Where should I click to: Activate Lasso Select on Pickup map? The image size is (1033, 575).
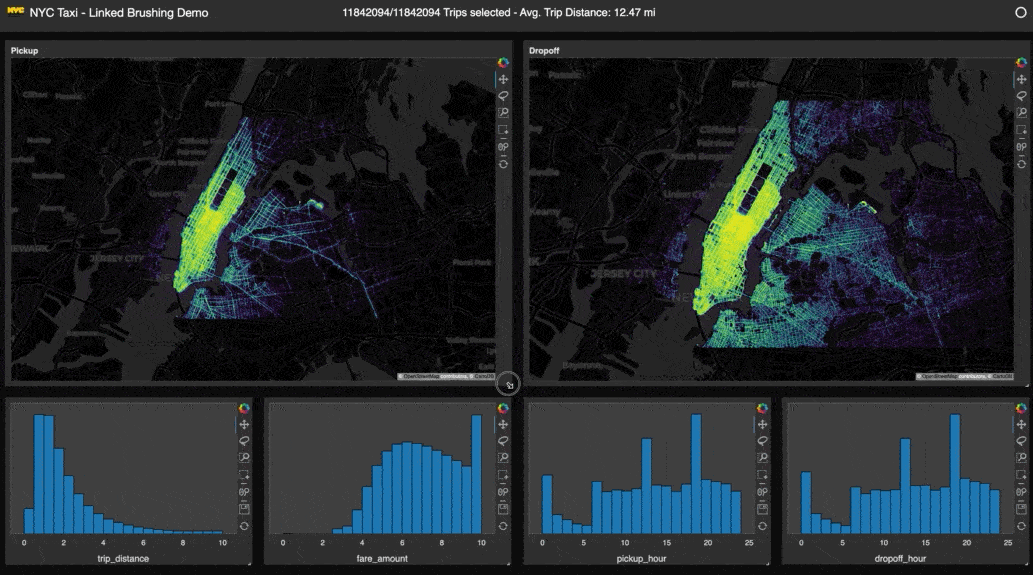pos(503,96)
